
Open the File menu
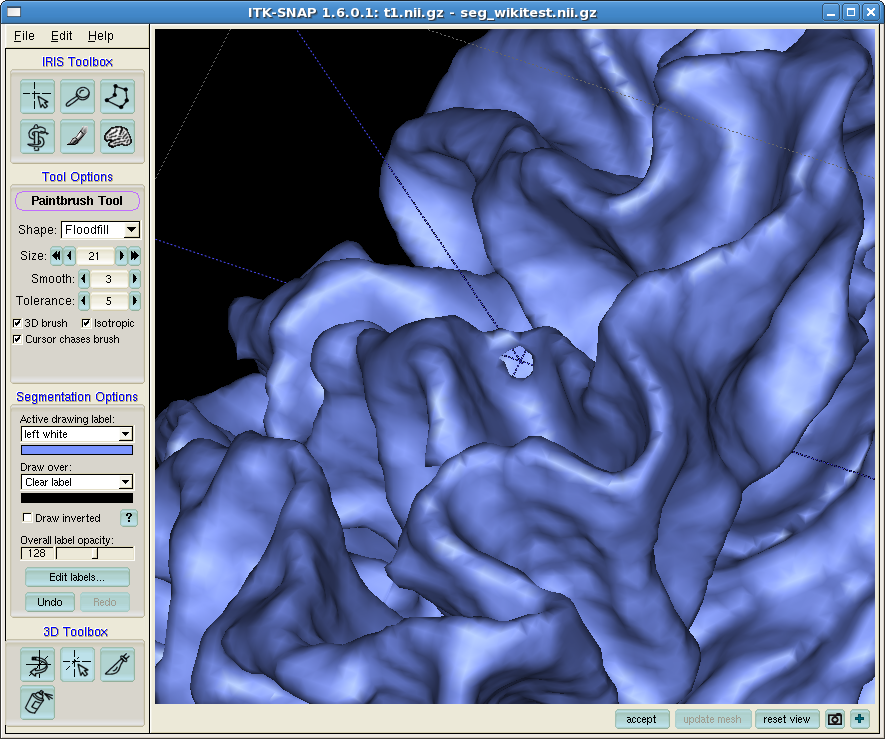pos(24,36)
